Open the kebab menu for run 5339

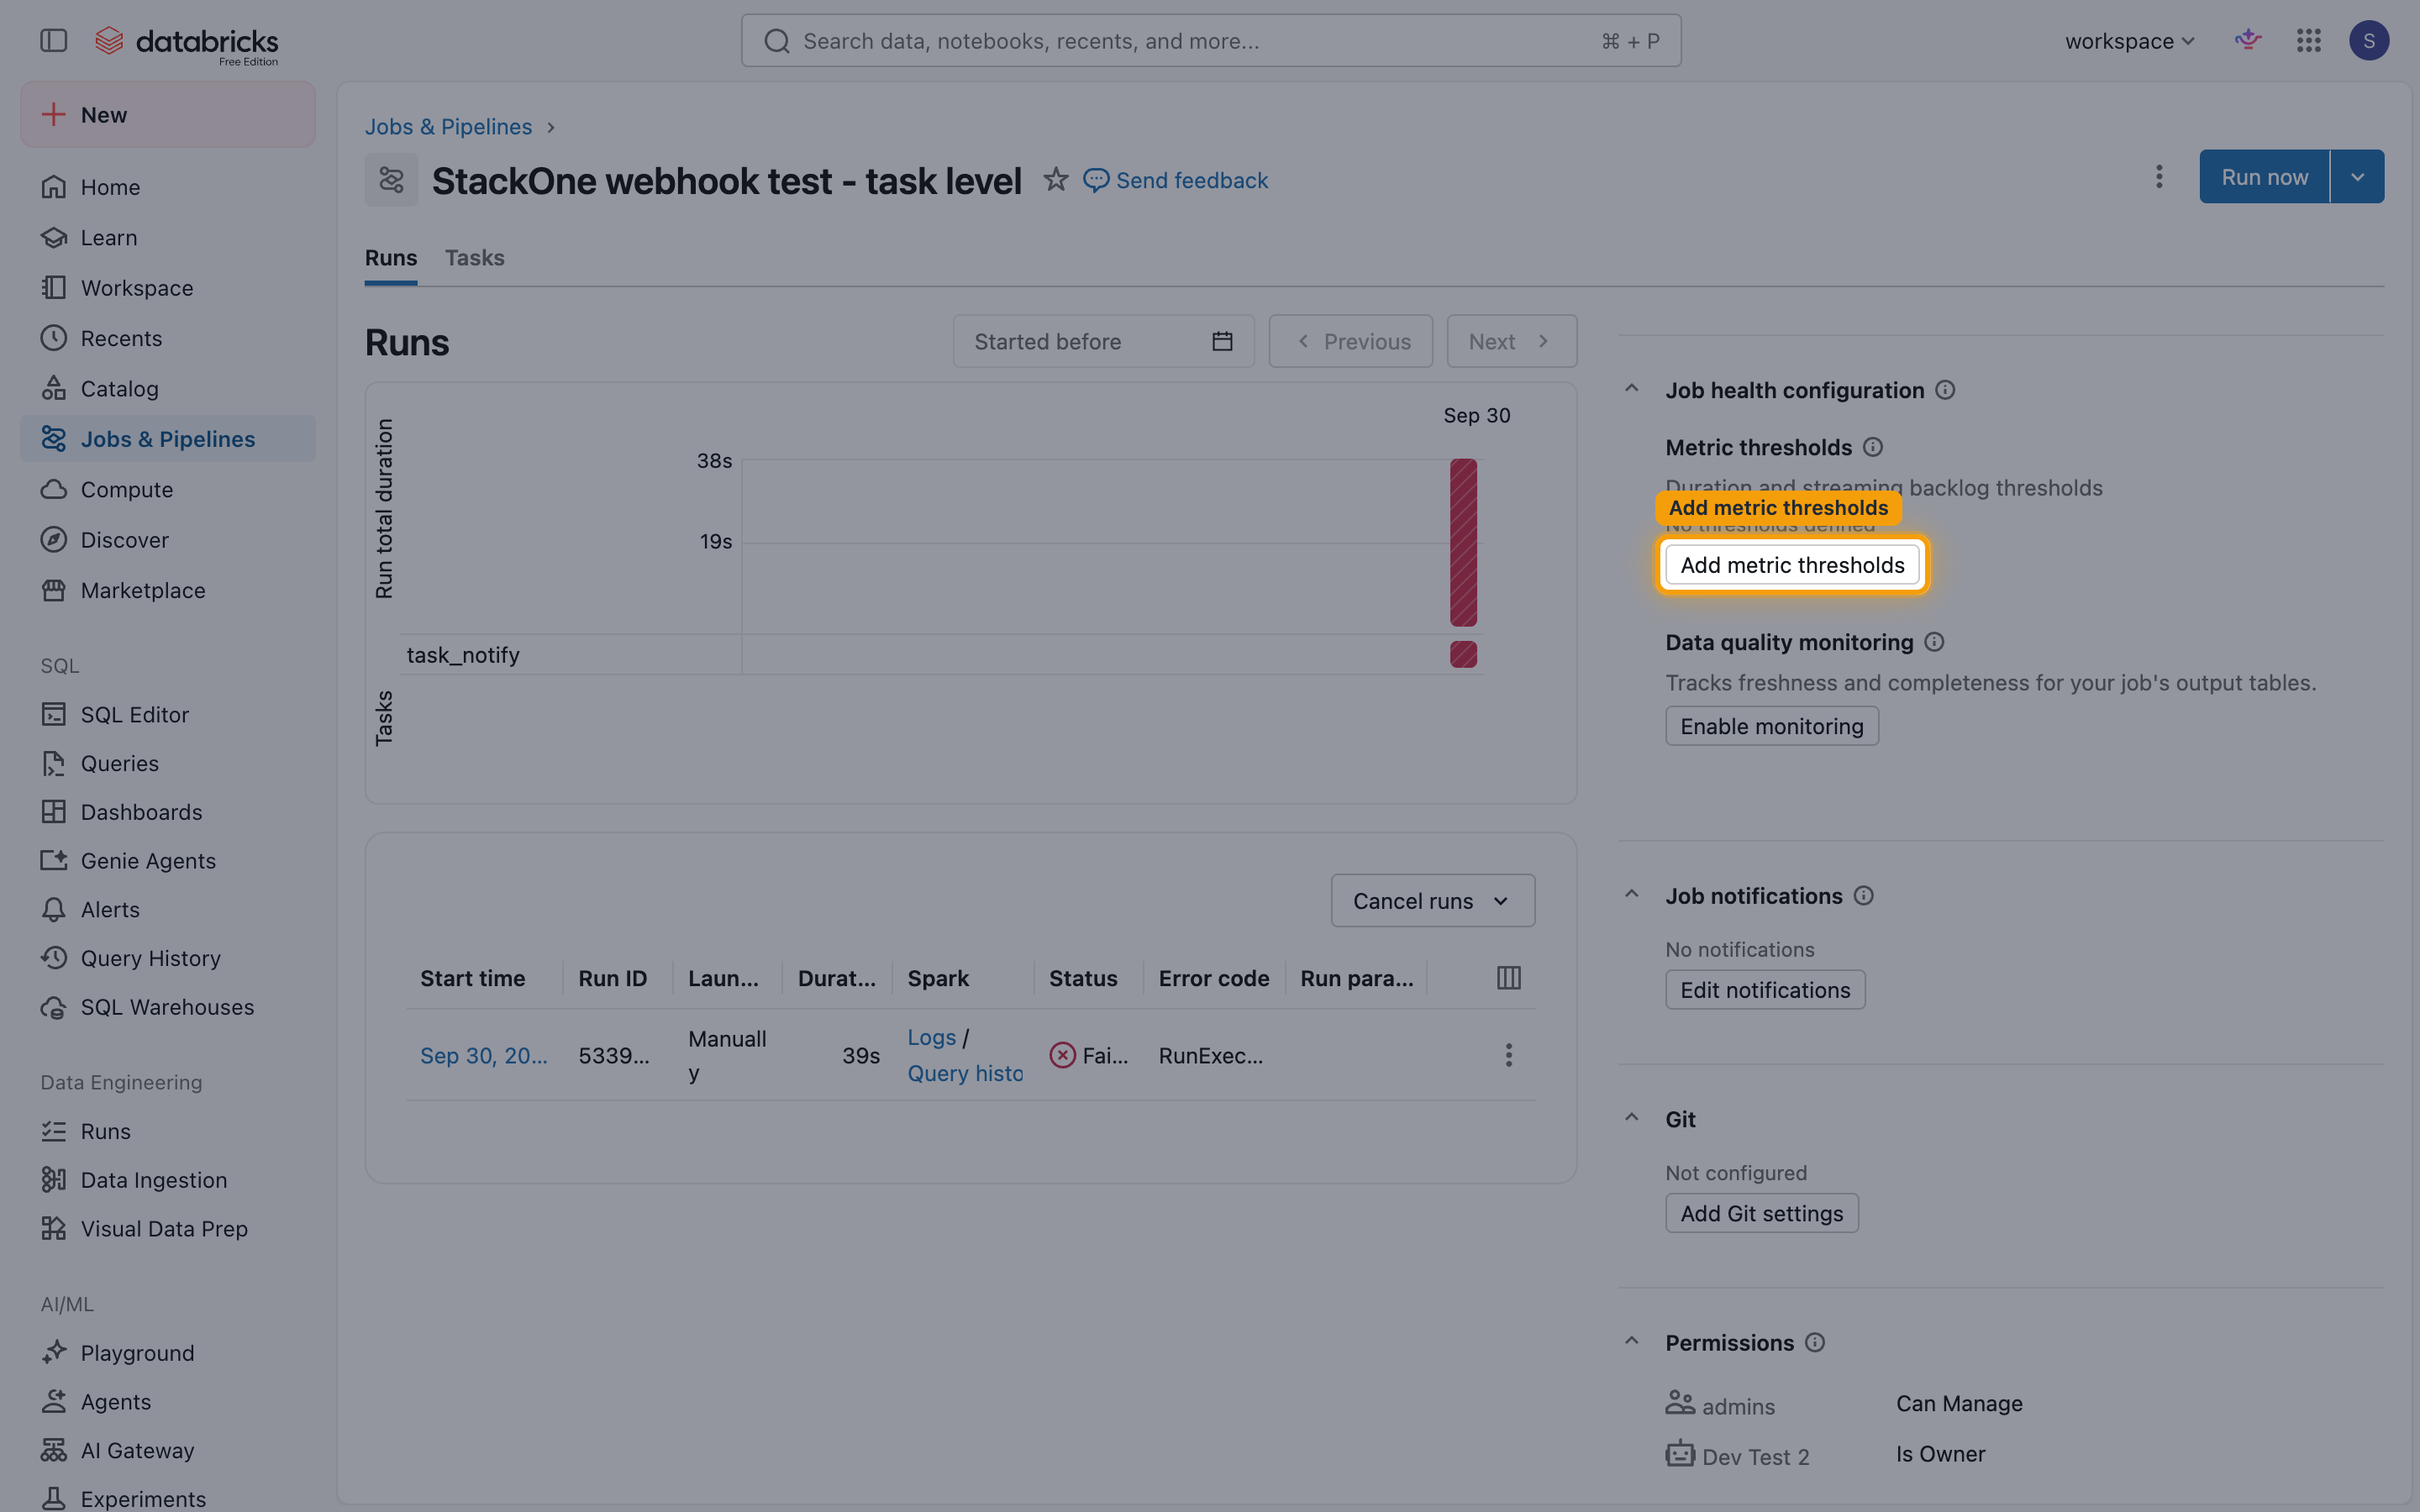click(x=1509, y=1055)
